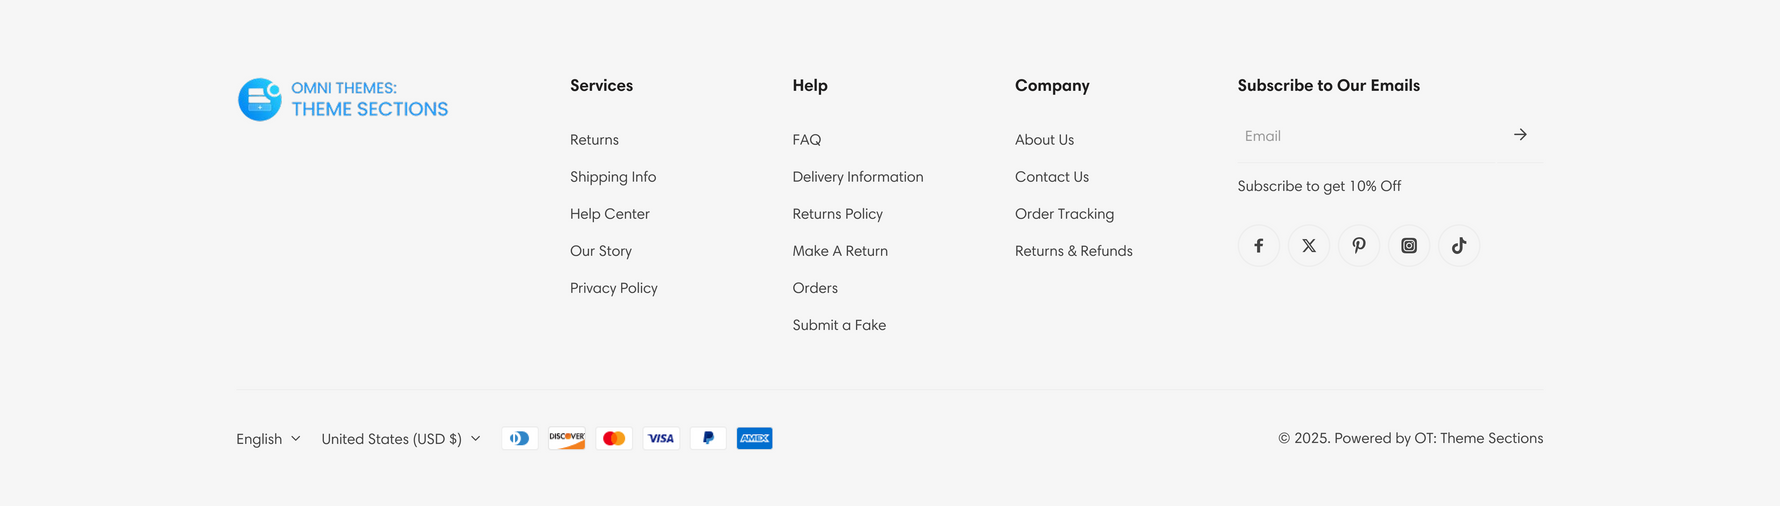1780x506 pixels.
Task: Expand the English language selector
Action: click(x=268, y=439)
